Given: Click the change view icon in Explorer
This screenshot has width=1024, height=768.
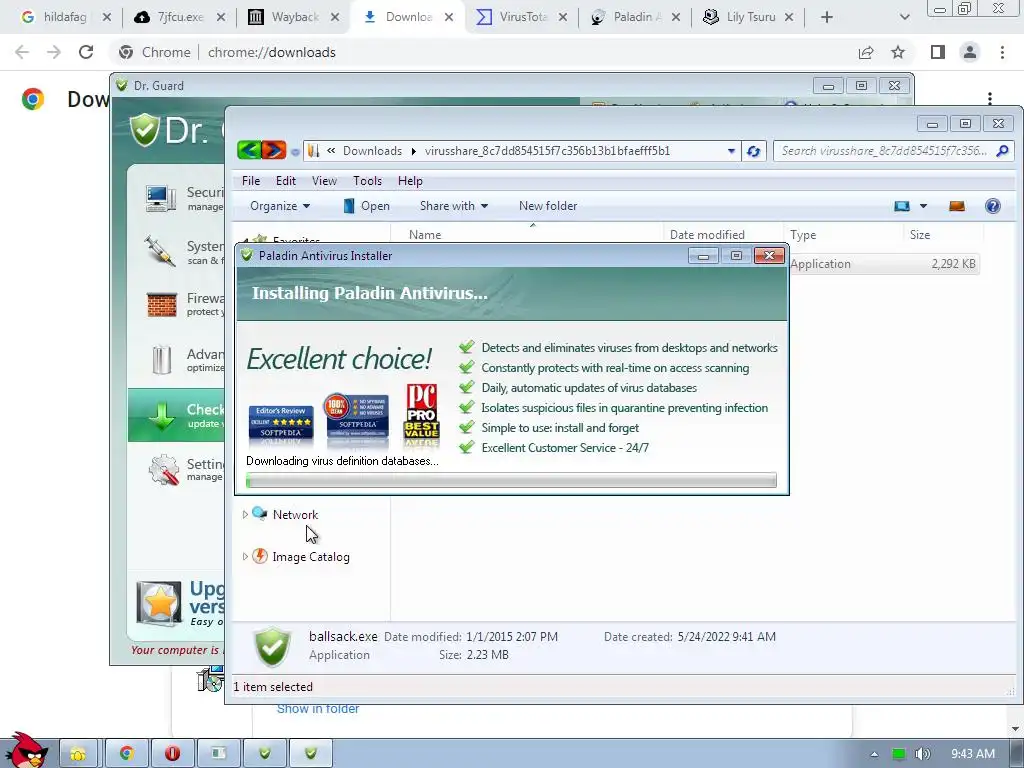Looking at the screenshot, I should (x=902, y=206).
